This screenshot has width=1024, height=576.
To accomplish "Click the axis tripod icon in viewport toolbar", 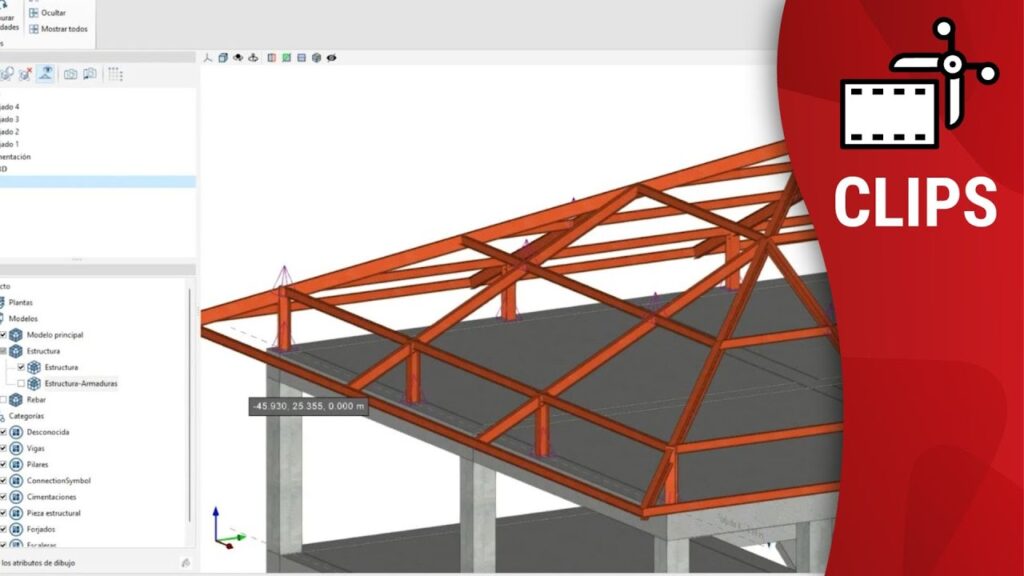I will (208, 58).
